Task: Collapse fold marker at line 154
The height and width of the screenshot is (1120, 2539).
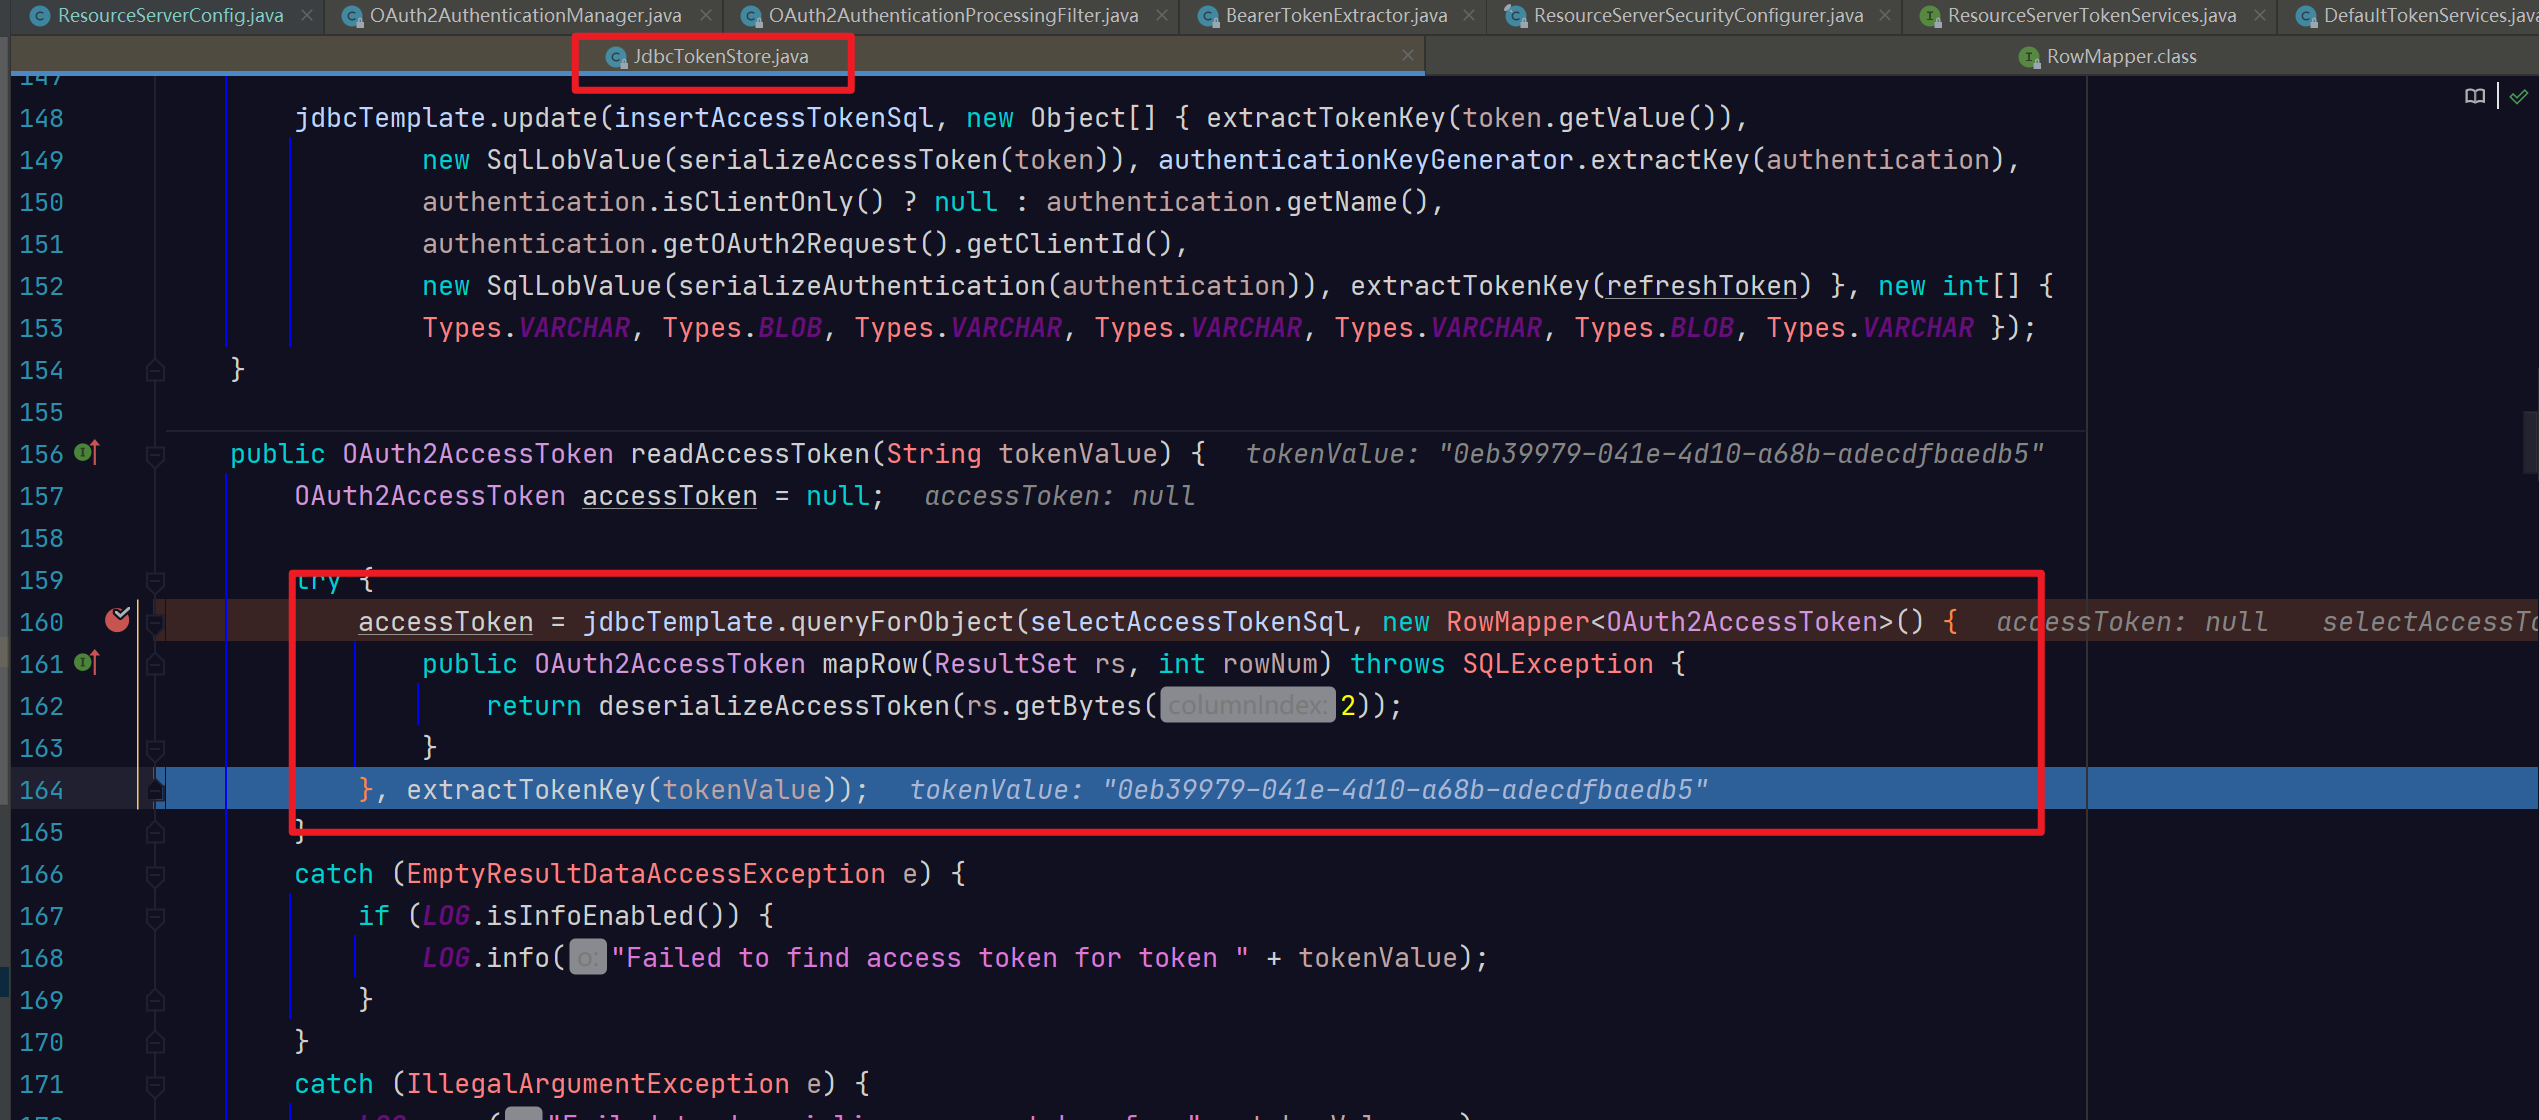Action: pyautogui.click(x=155, y=371)
